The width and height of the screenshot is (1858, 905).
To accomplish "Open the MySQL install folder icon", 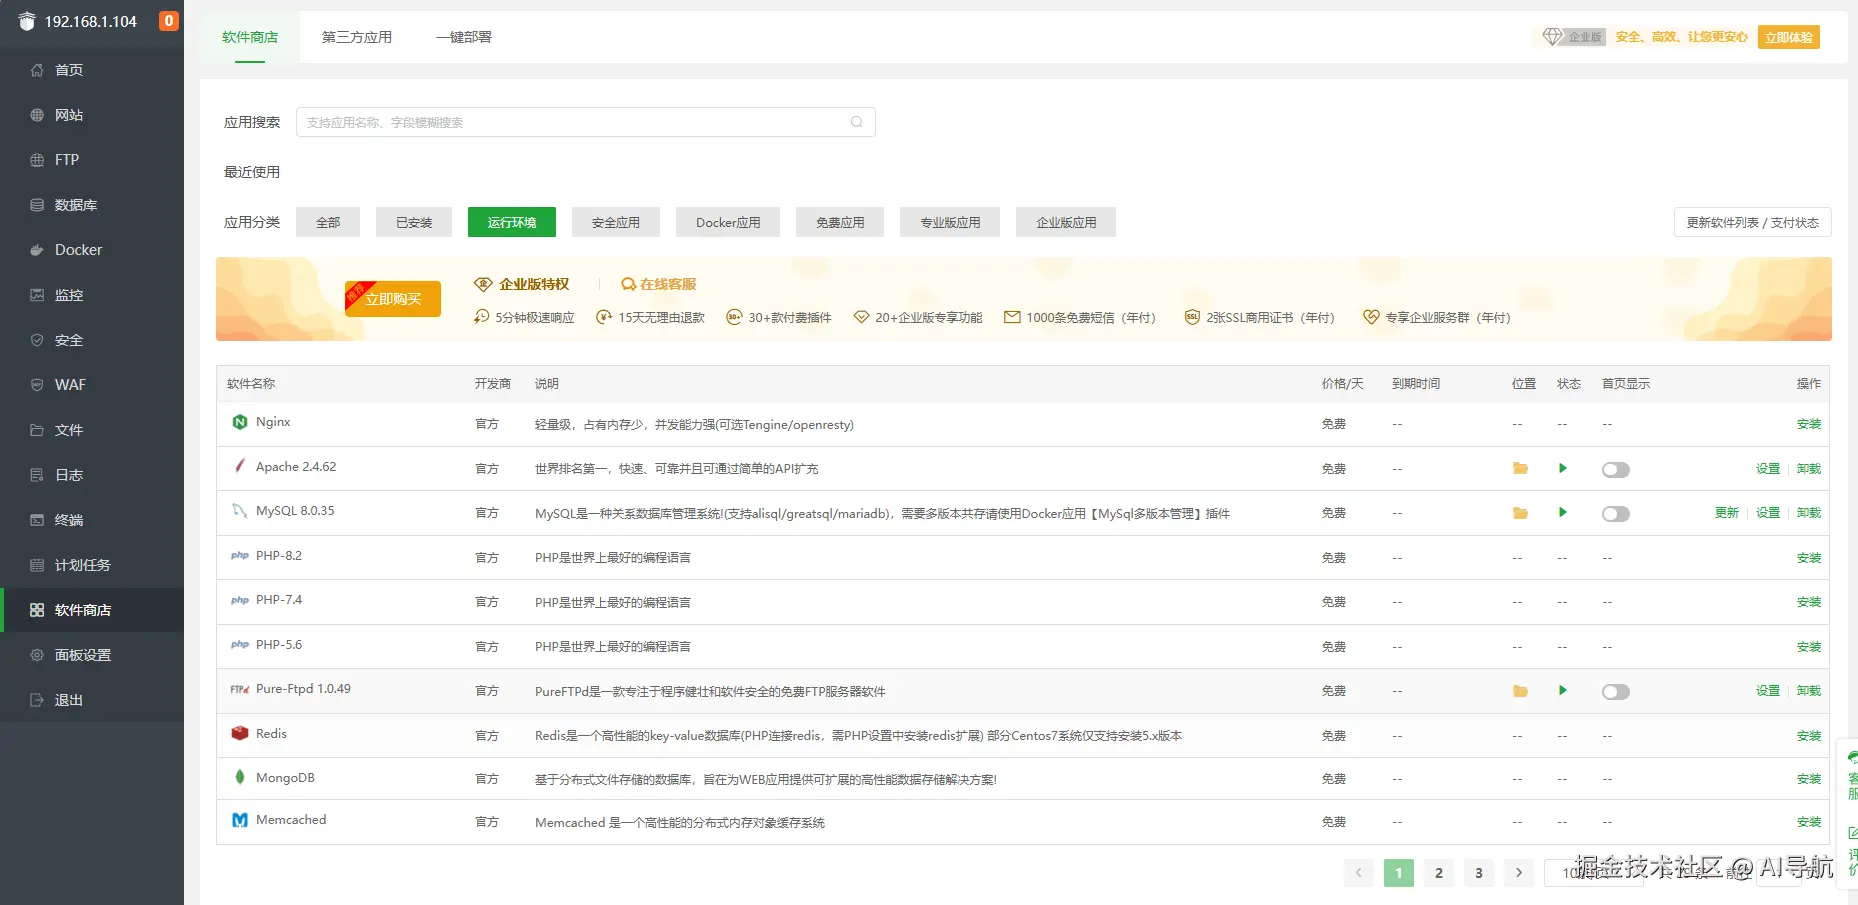I will pyautogui.click(x=1520, y=513).
